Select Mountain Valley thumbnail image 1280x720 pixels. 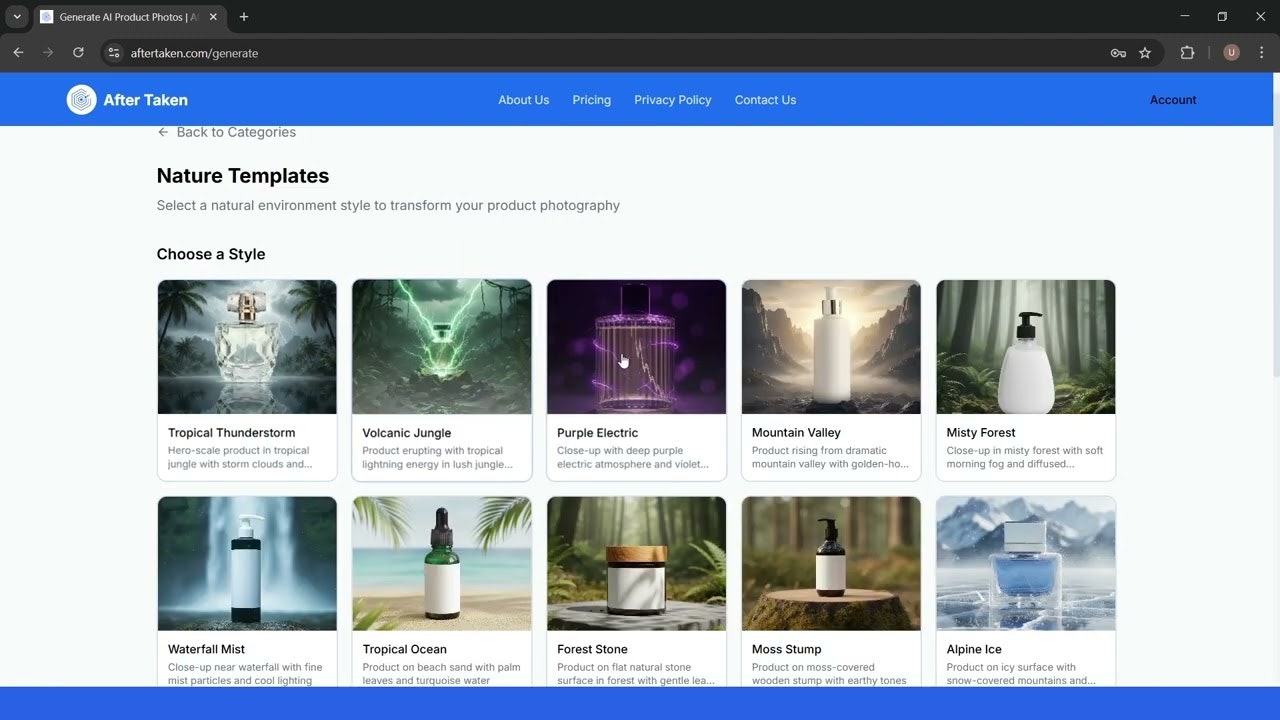pos(831,347)
